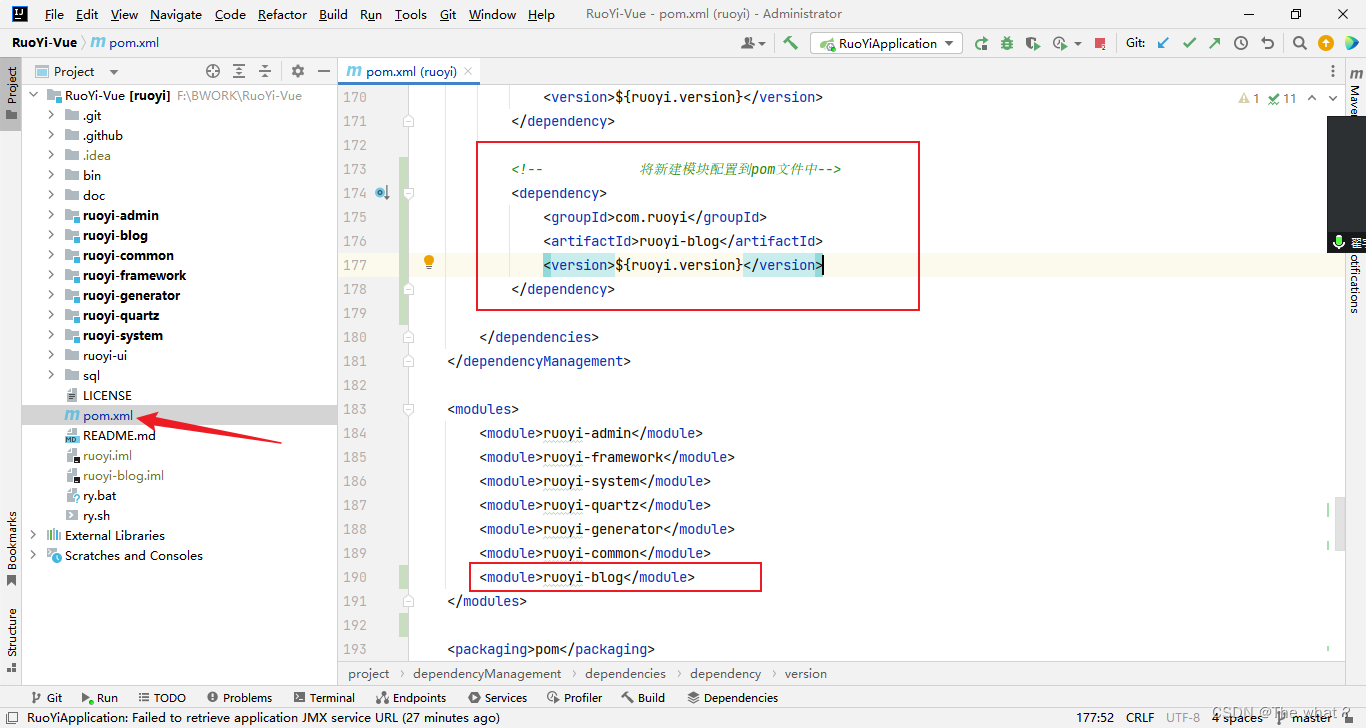
Task: Open dropdown arrow next to Profile icon
Action: (1077, 43)
